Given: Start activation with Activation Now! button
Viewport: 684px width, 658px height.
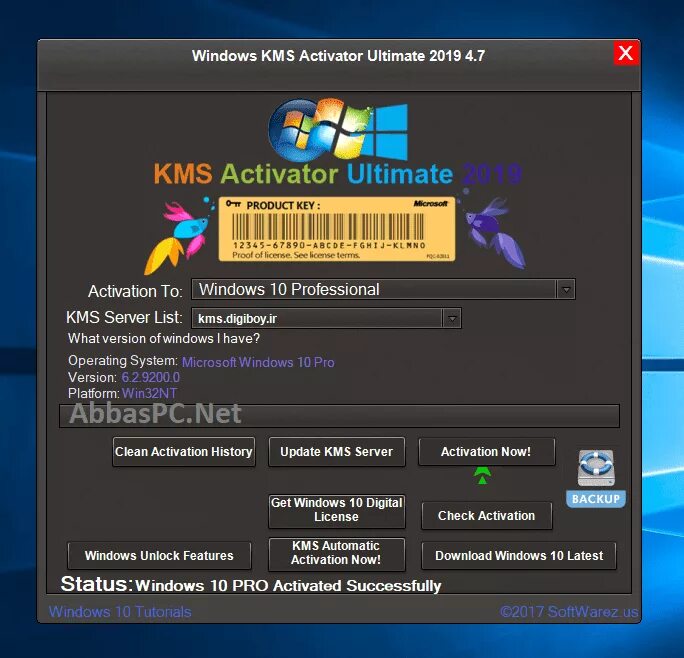Looking at the screenshot, I should pyautogui.click(x=486, y=452).
